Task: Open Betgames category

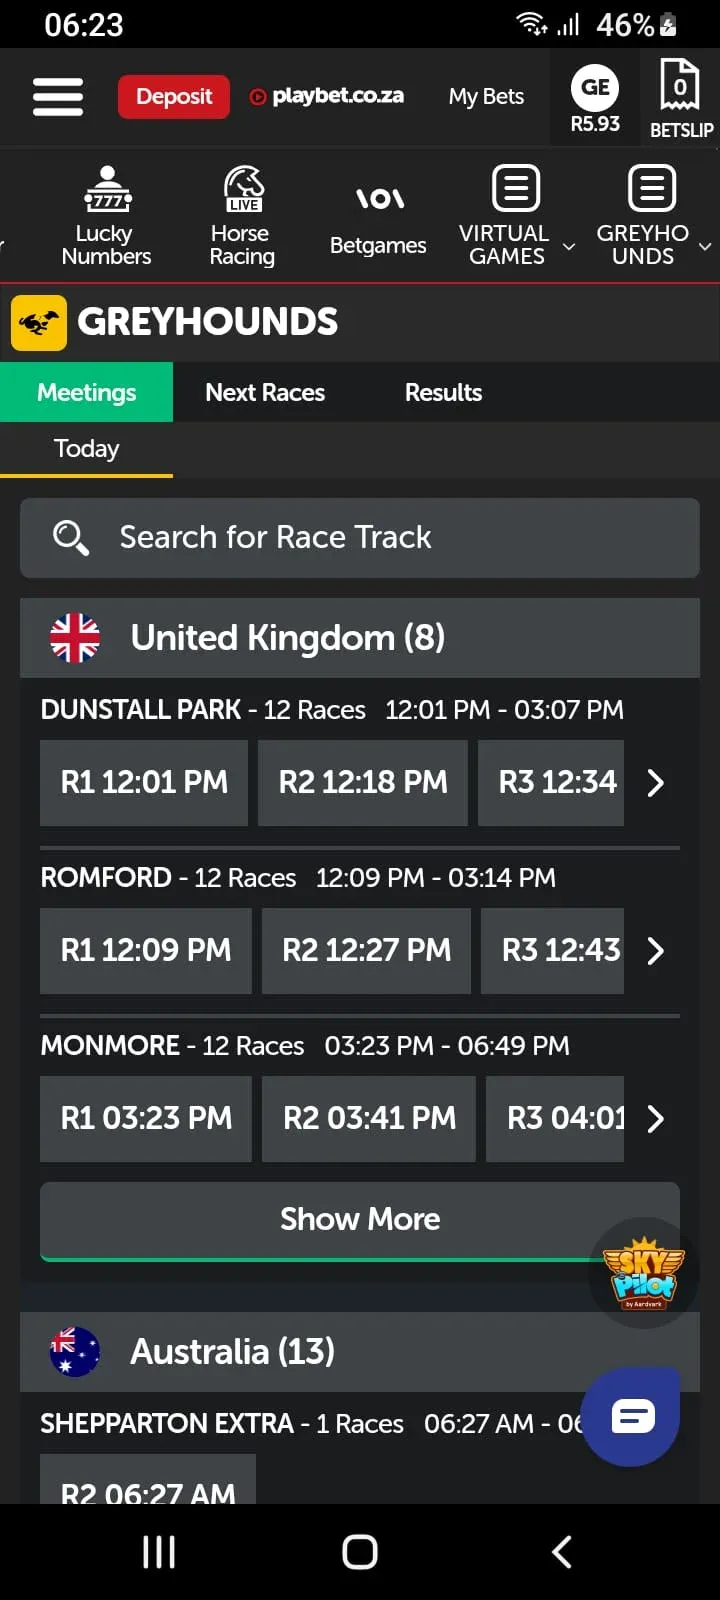Action: tap(378, 220)
